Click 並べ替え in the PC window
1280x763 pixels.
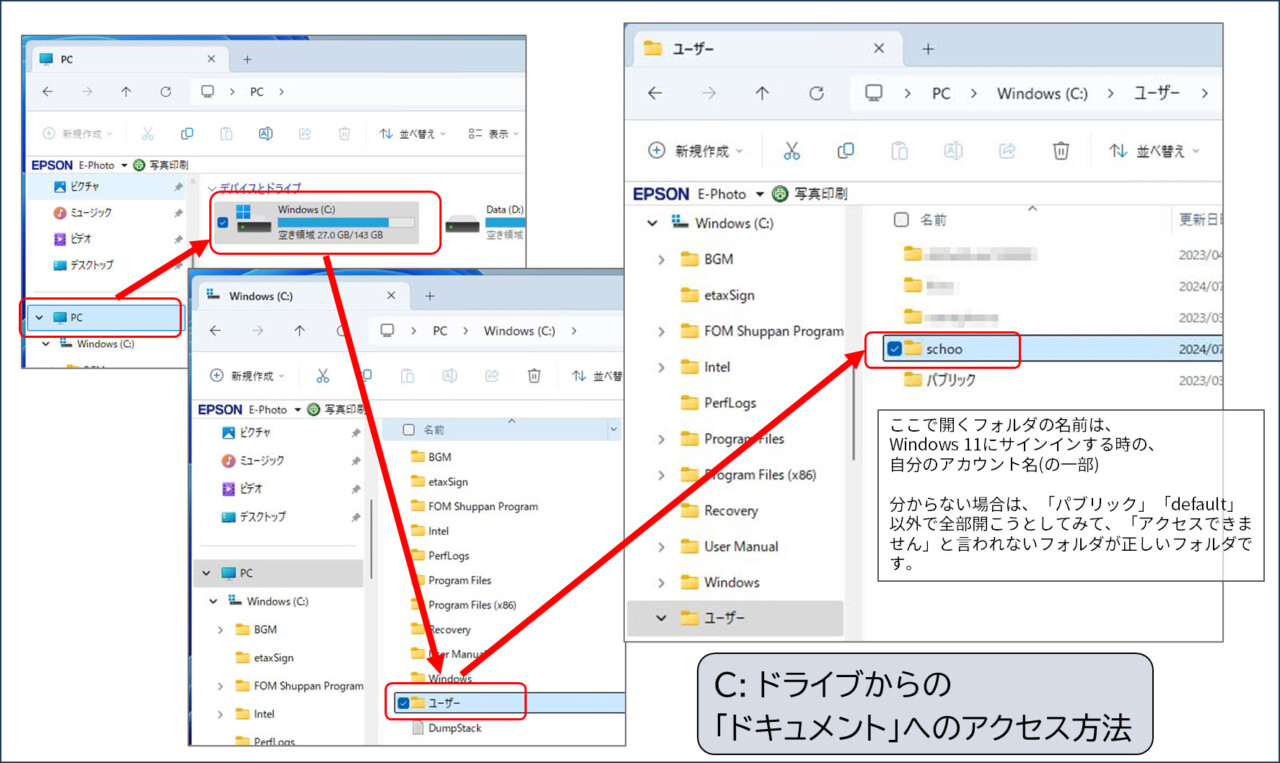[x=413, y=133]
